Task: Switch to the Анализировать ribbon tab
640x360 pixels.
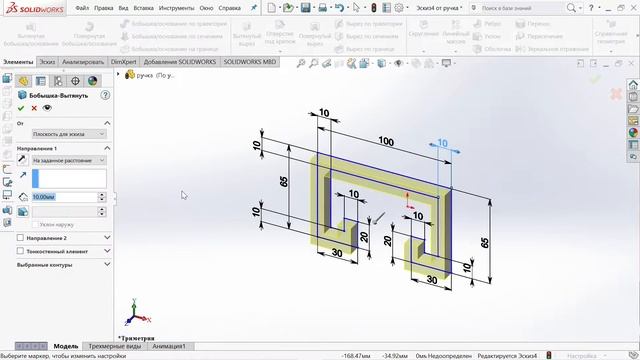Action: (83, 62)
